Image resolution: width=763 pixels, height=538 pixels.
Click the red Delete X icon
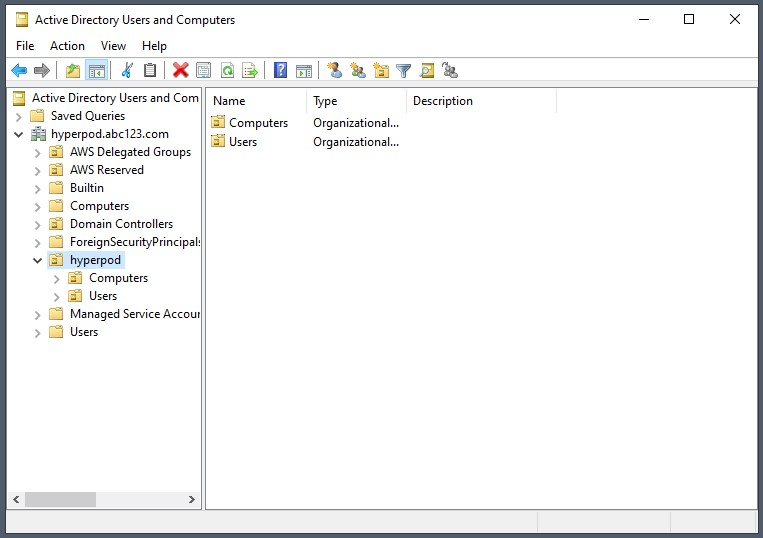click(181, 71)
